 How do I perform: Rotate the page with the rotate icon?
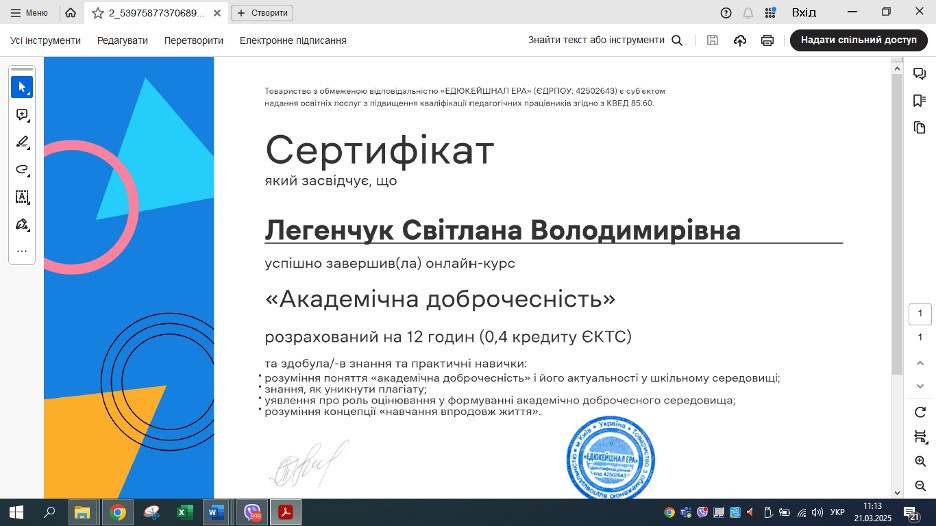click(920, 412)
